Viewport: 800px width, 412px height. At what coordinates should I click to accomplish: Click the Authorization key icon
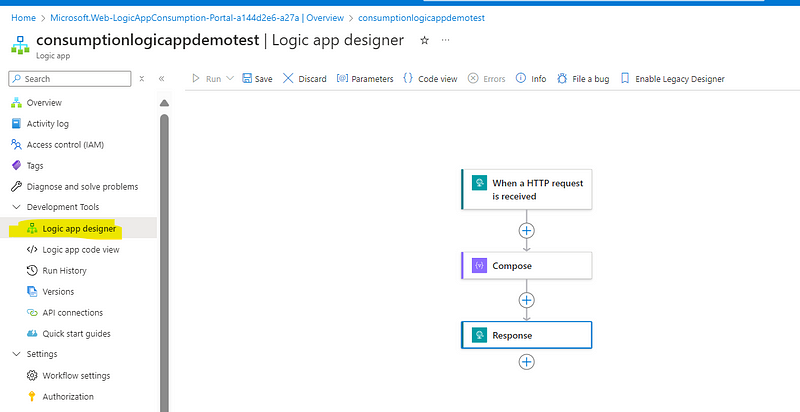point(32,396)
